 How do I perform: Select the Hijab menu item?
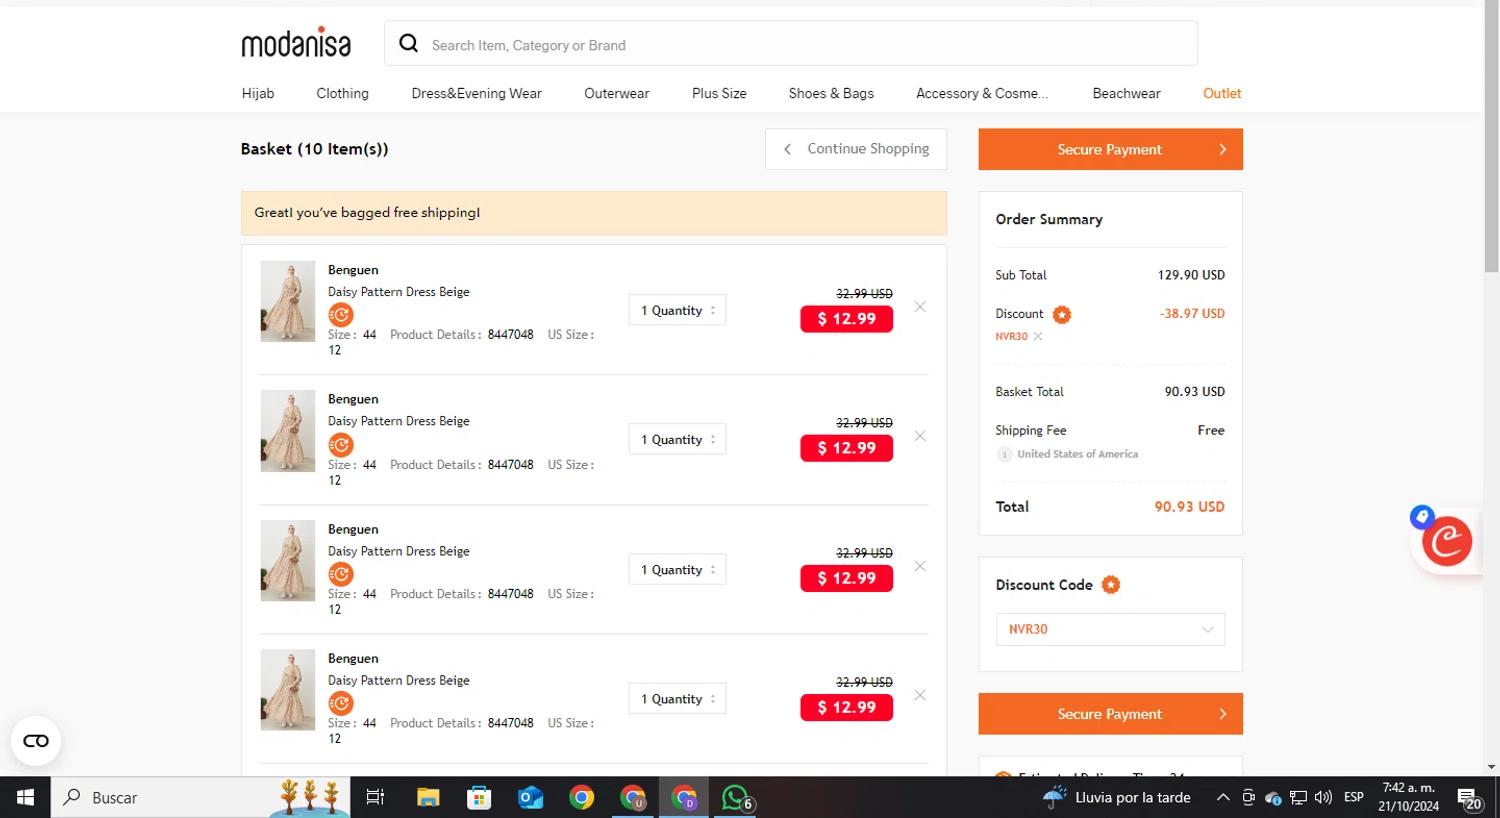point(258,93)
